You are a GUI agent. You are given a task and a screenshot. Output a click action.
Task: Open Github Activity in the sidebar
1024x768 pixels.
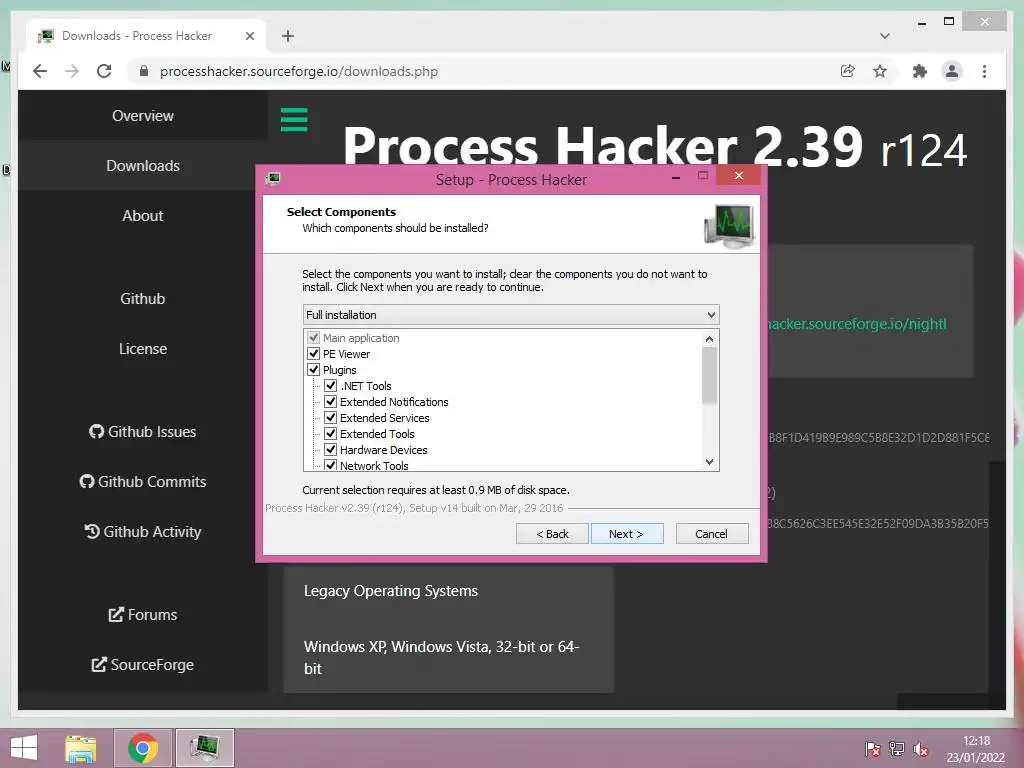(x=143, y=532)
